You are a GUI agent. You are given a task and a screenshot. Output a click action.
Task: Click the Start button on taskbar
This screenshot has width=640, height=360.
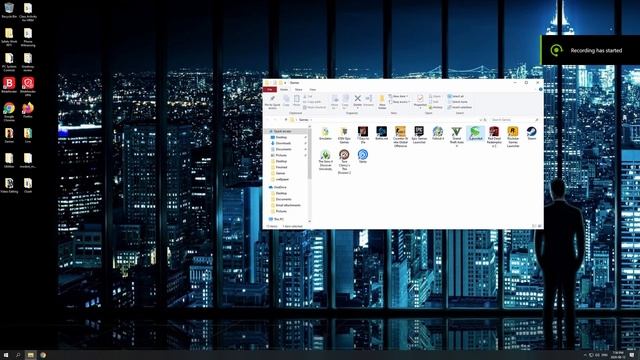tap(6, 355)
